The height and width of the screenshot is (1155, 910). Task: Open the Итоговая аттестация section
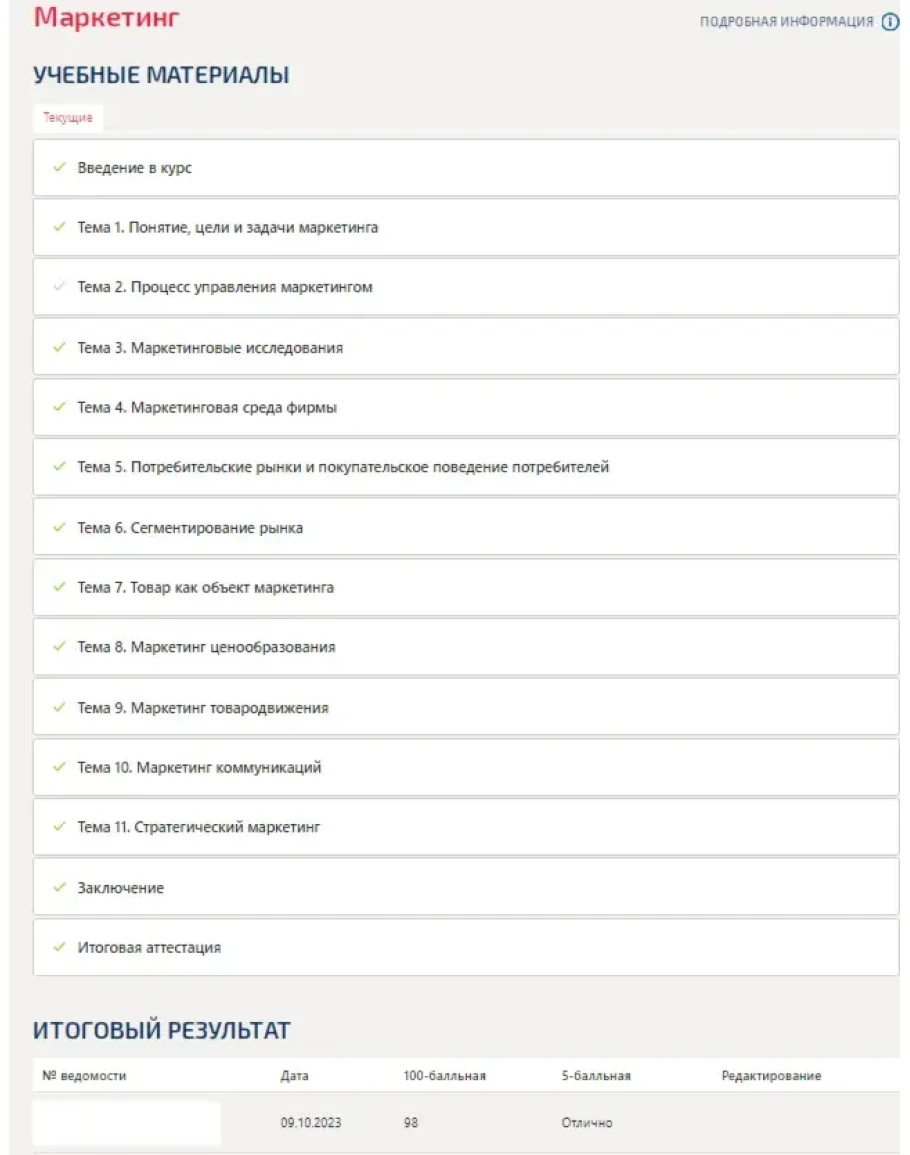(149, 947)
